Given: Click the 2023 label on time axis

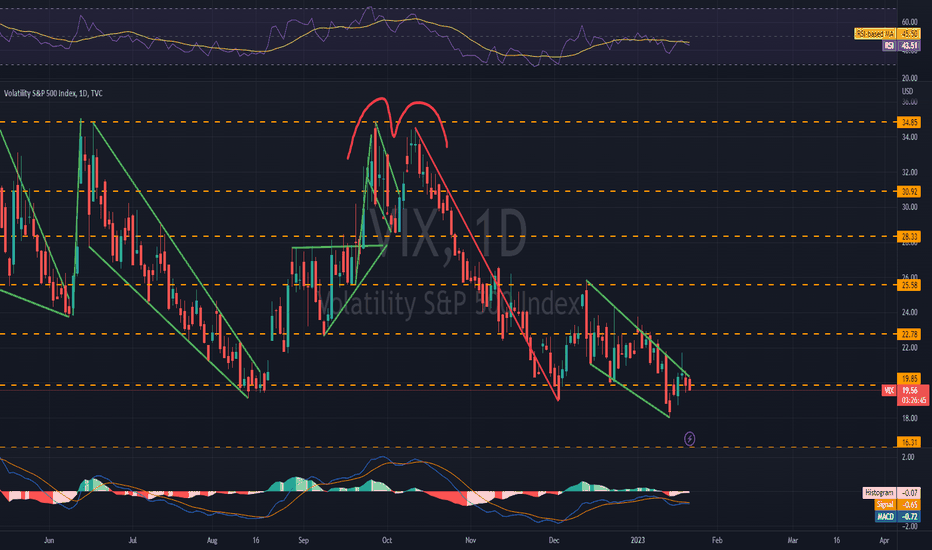Looking at the screenshot, I should point(638,540).
